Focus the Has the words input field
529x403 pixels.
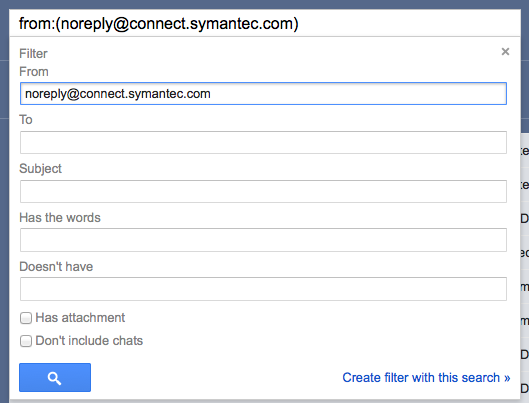pyautogui.click(x=263, y=240)
